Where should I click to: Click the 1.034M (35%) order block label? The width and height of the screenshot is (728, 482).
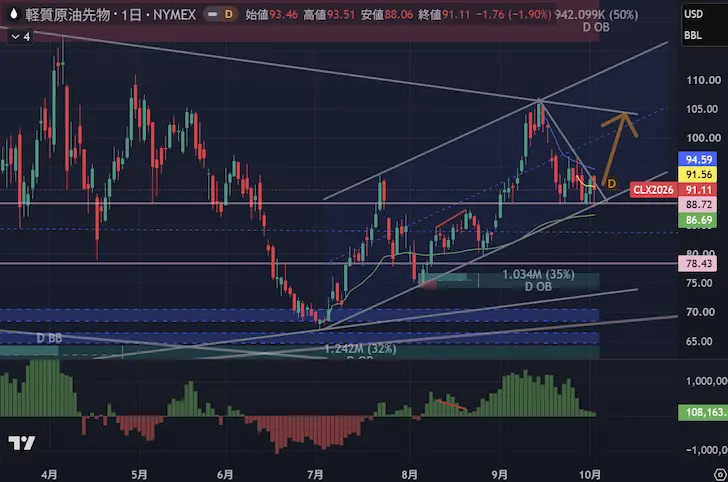539,274
